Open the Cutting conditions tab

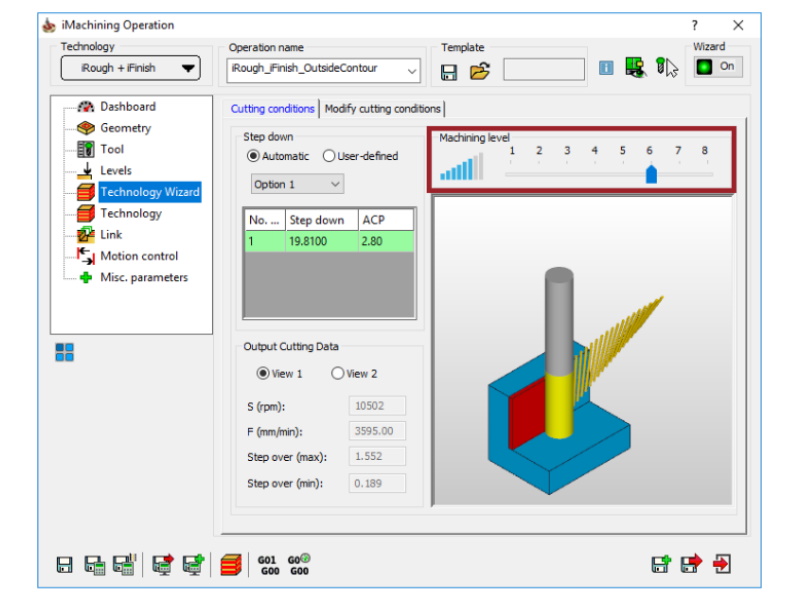(272, 109)
